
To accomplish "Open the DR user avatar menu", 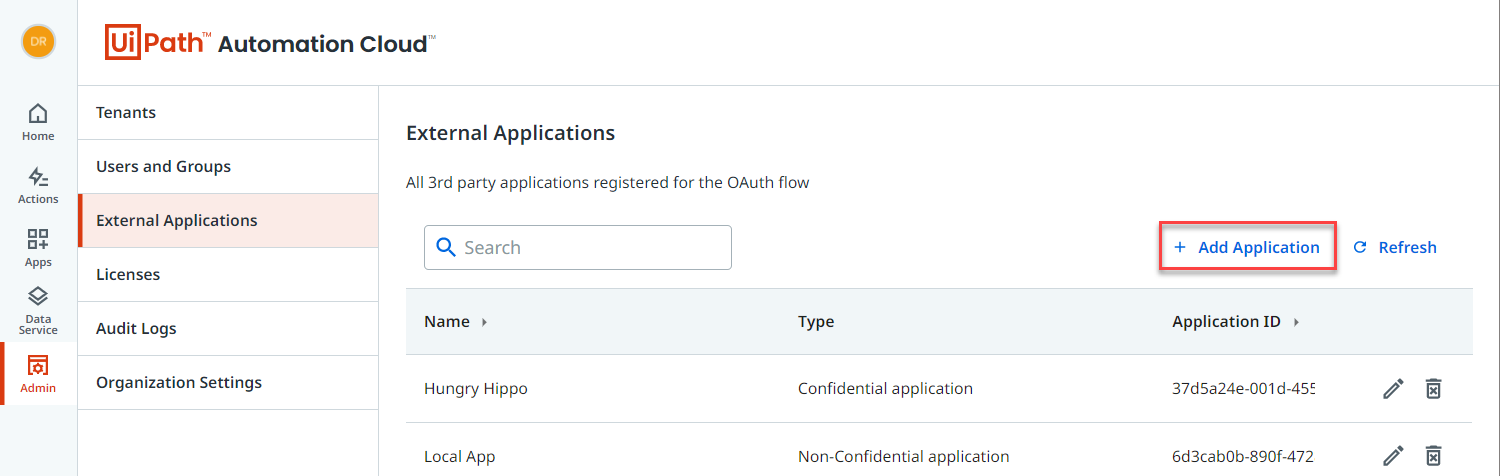I will point(38,41).
